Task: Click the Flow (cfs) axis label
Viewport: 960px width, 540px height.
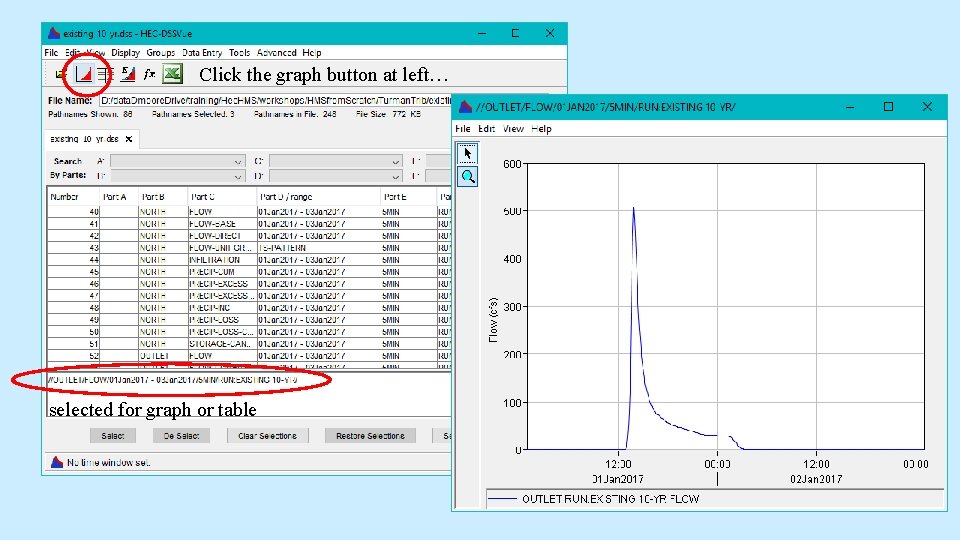Action: point(493,320)
